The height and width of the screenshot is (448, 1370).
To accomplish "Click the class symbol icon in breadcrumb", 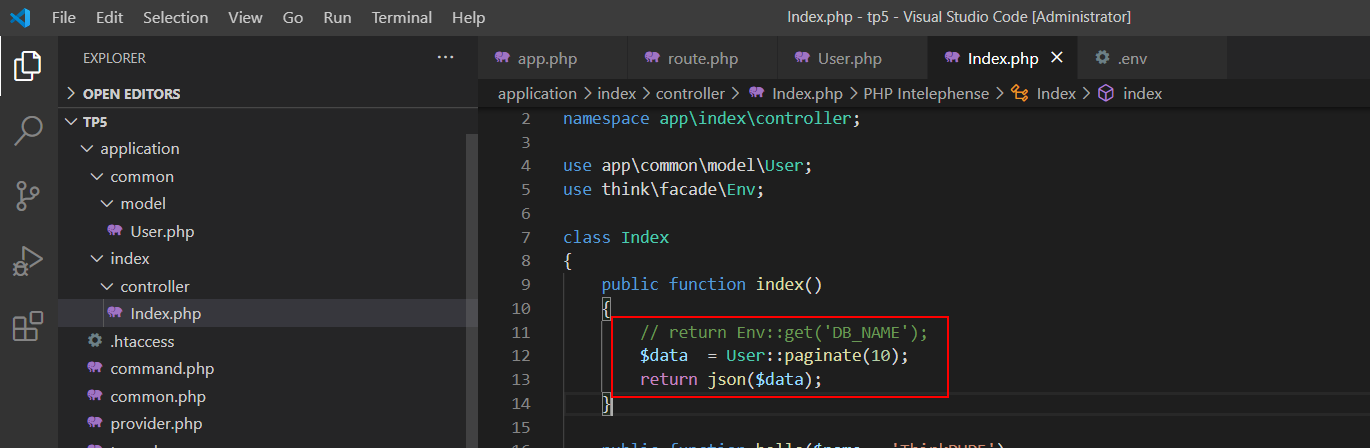I will (1020, 93).
